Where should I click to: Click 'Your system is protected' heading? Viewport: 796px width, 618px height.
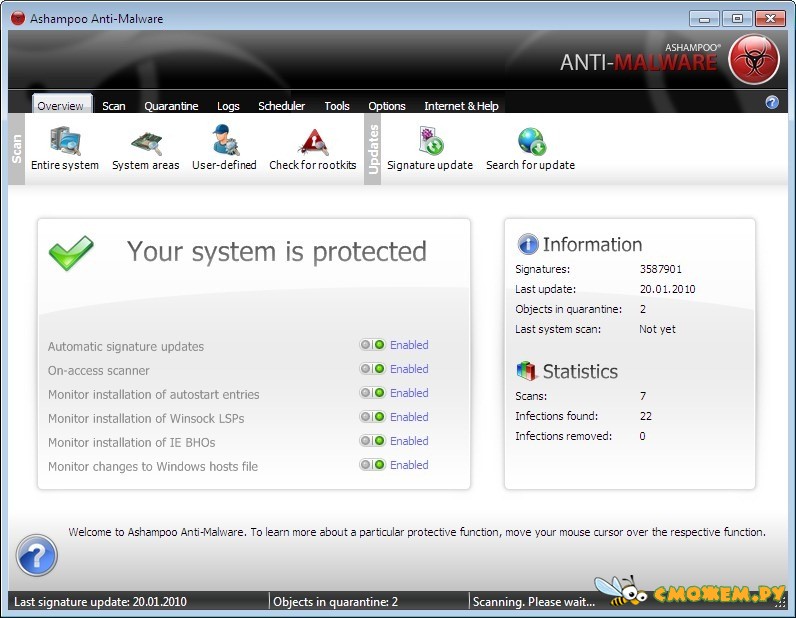click(x=277, y=251)
